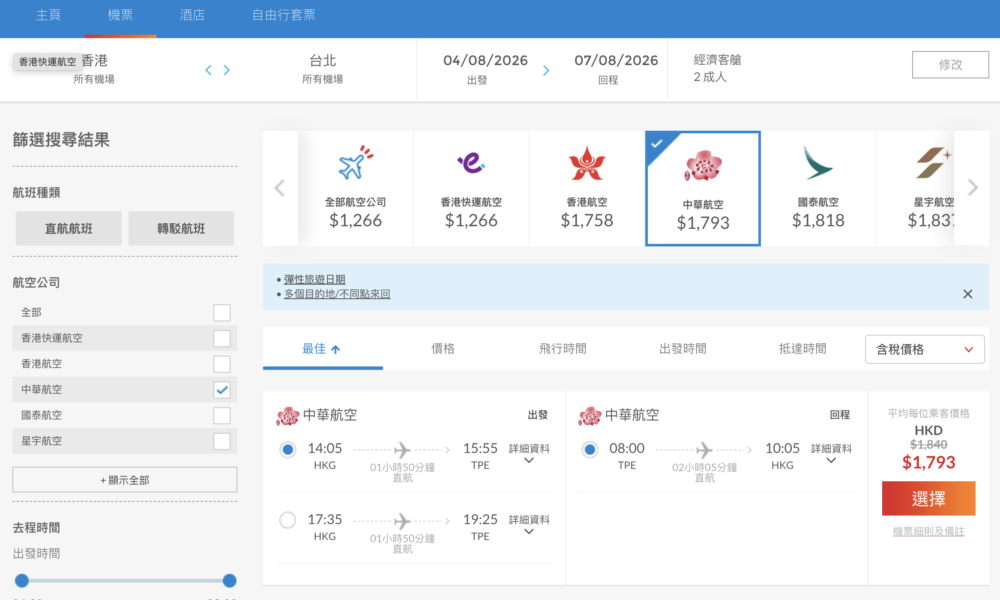Expand 詳細資料 for the 14:05 flight

[529, 453]
